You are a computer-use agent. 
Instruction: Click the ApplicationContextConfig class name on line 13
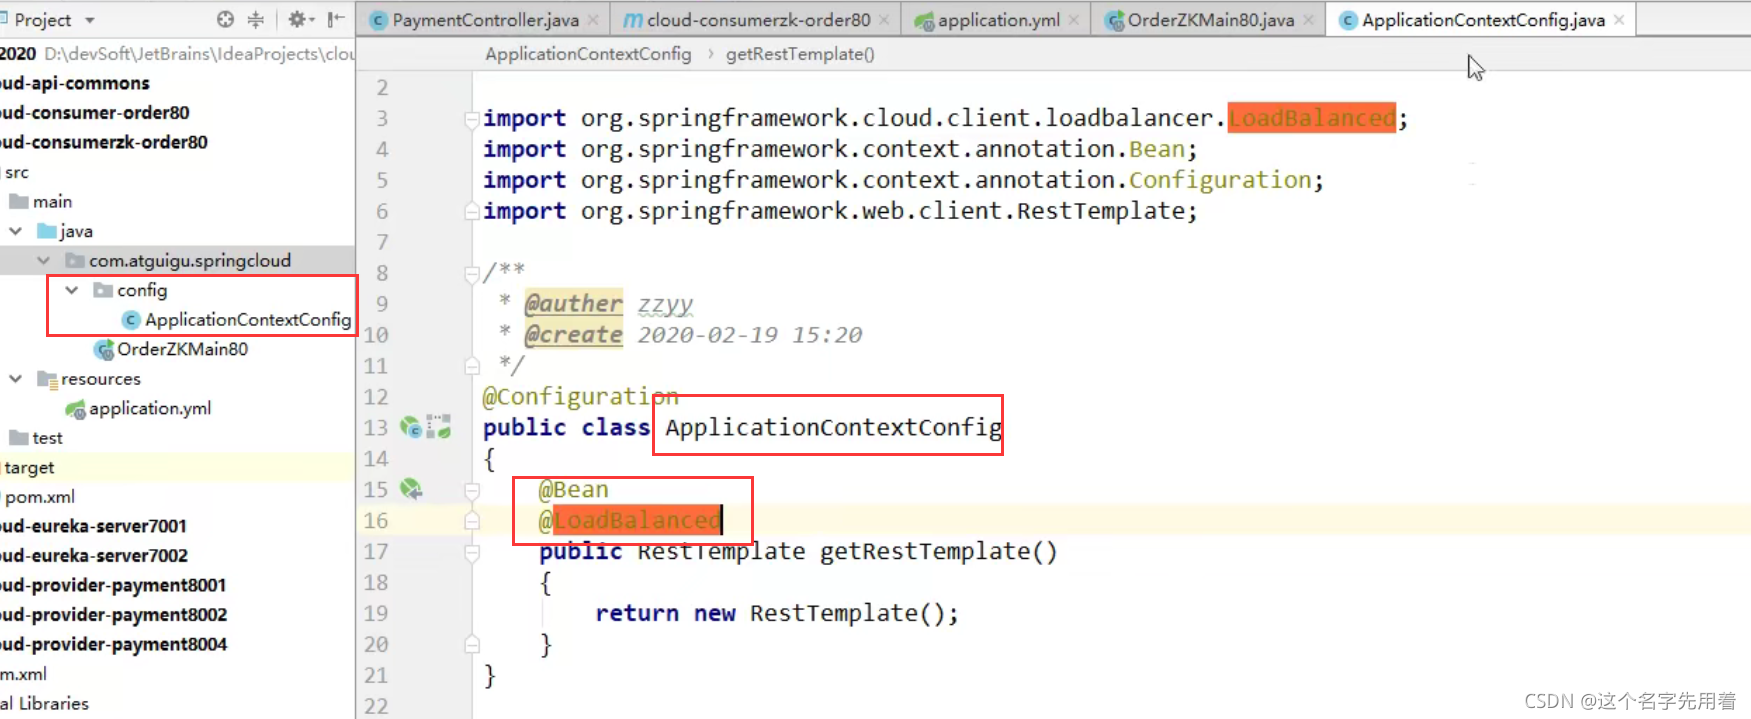(x=833, y=428)
